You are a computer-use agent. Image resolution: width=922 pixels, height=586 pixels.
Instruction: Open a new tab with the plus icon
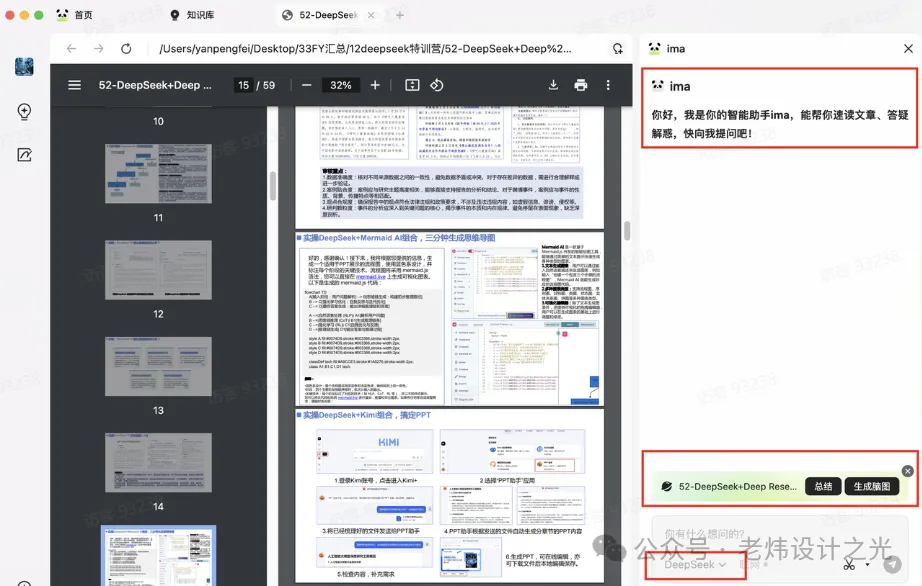point(400,15)
